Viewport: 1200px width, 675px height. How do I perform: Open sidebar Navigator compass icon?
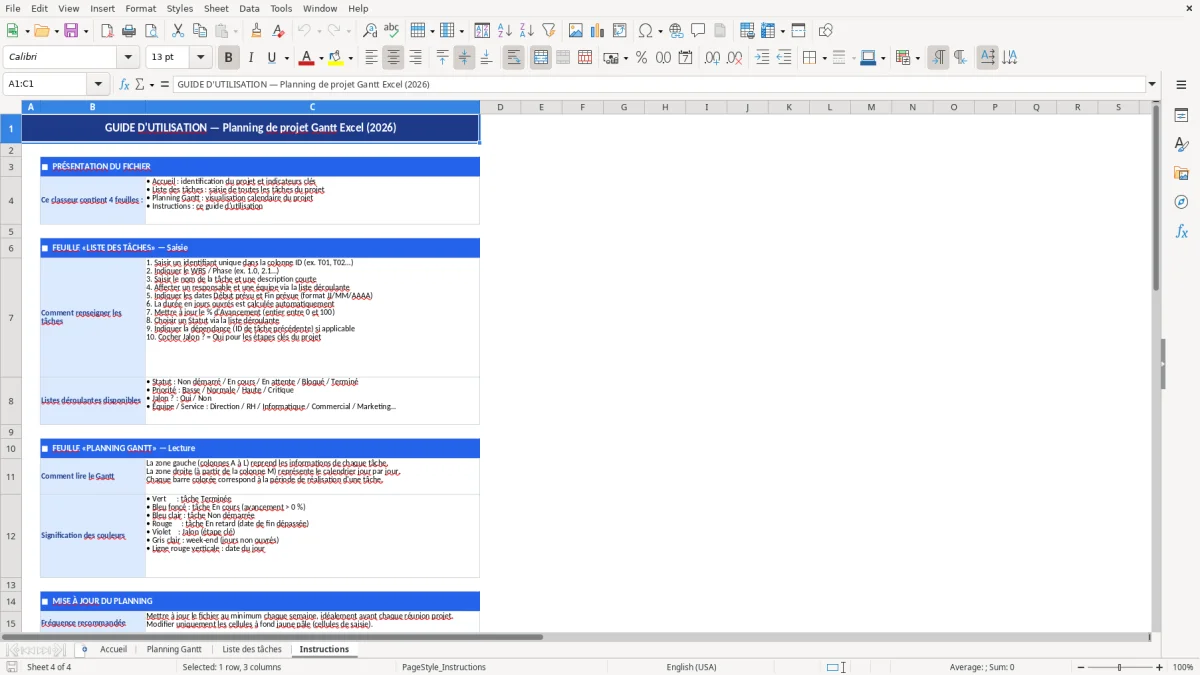click(1181, 203)
